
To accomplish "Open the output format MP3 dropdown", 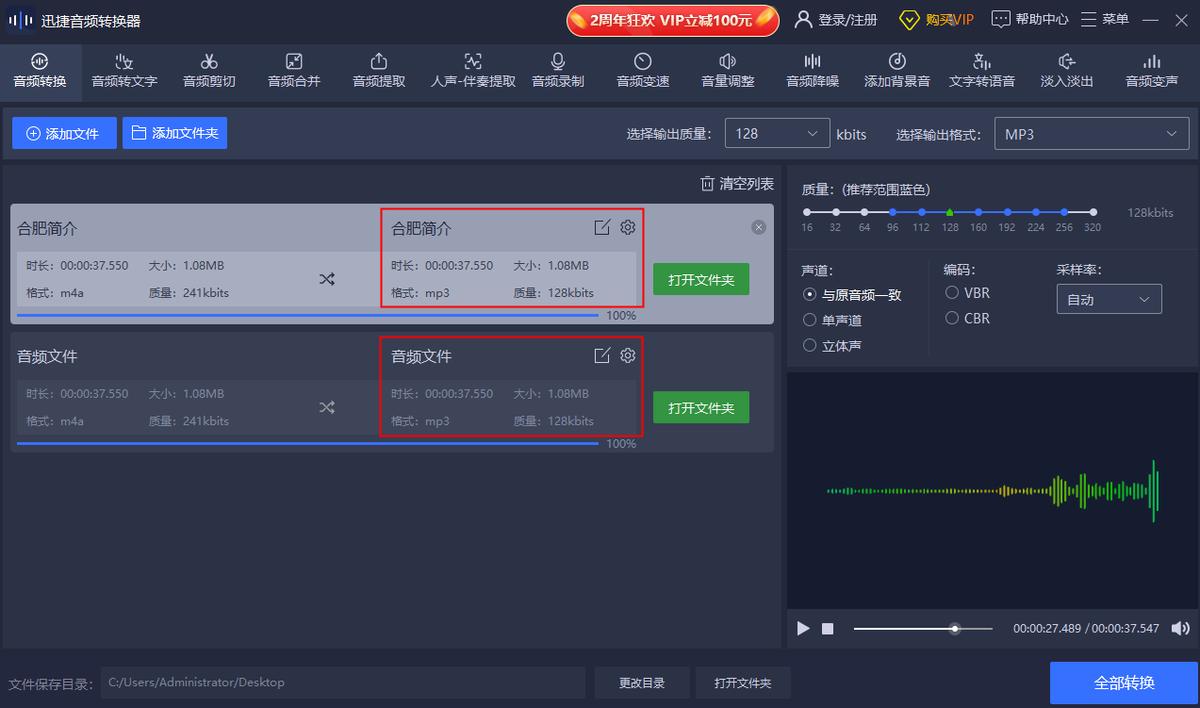I will [x=1090, y=132].
